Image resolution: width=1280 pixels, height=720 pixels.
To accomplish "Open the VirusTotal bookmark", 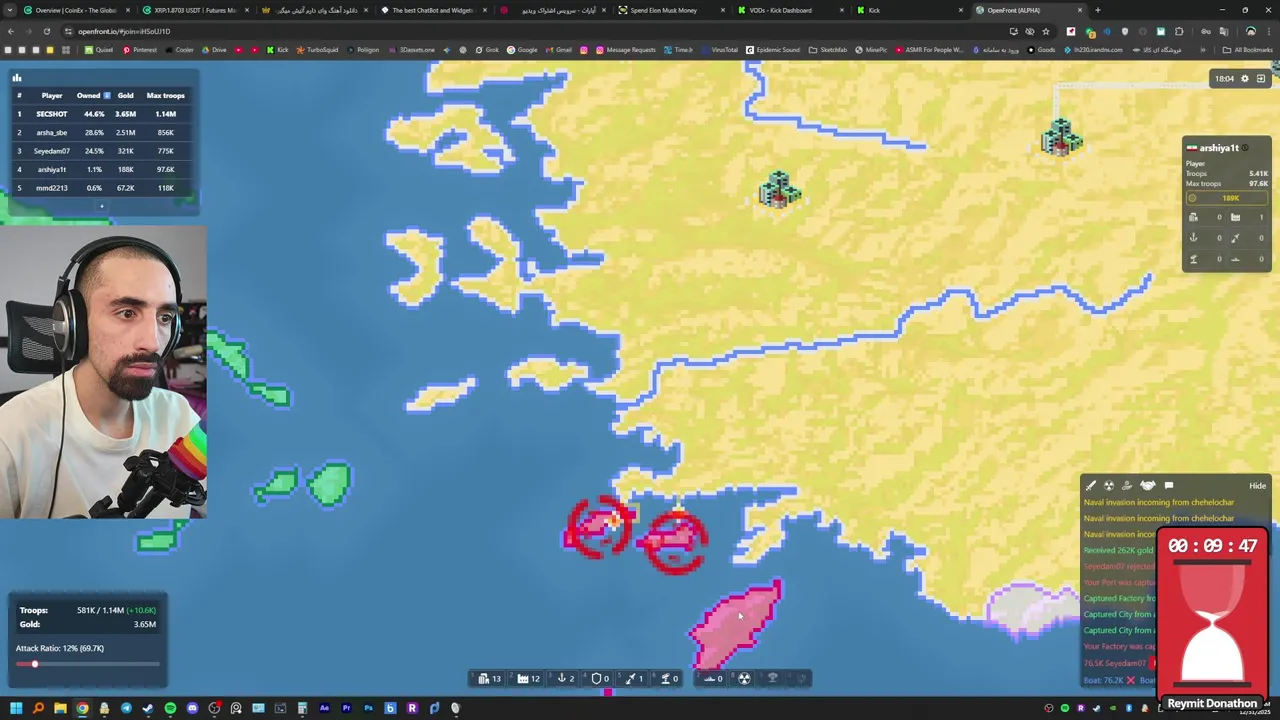I will click(720, 49).
